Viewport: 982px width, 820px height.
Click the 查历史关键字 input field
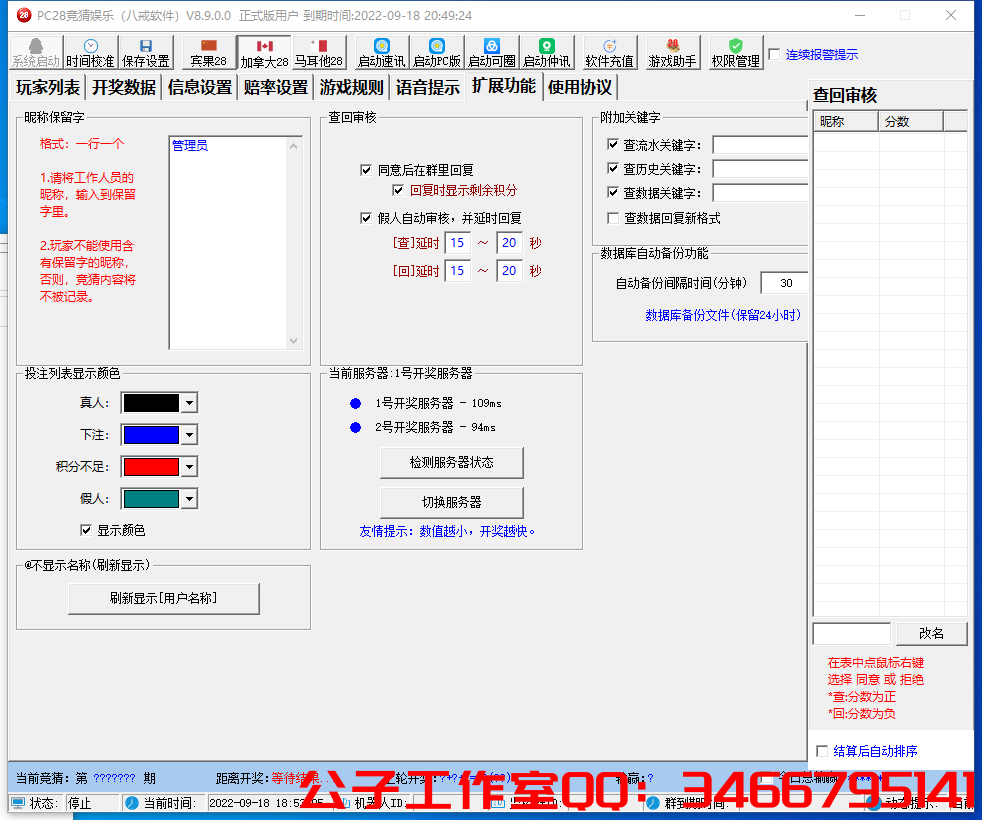click(760, 169)
